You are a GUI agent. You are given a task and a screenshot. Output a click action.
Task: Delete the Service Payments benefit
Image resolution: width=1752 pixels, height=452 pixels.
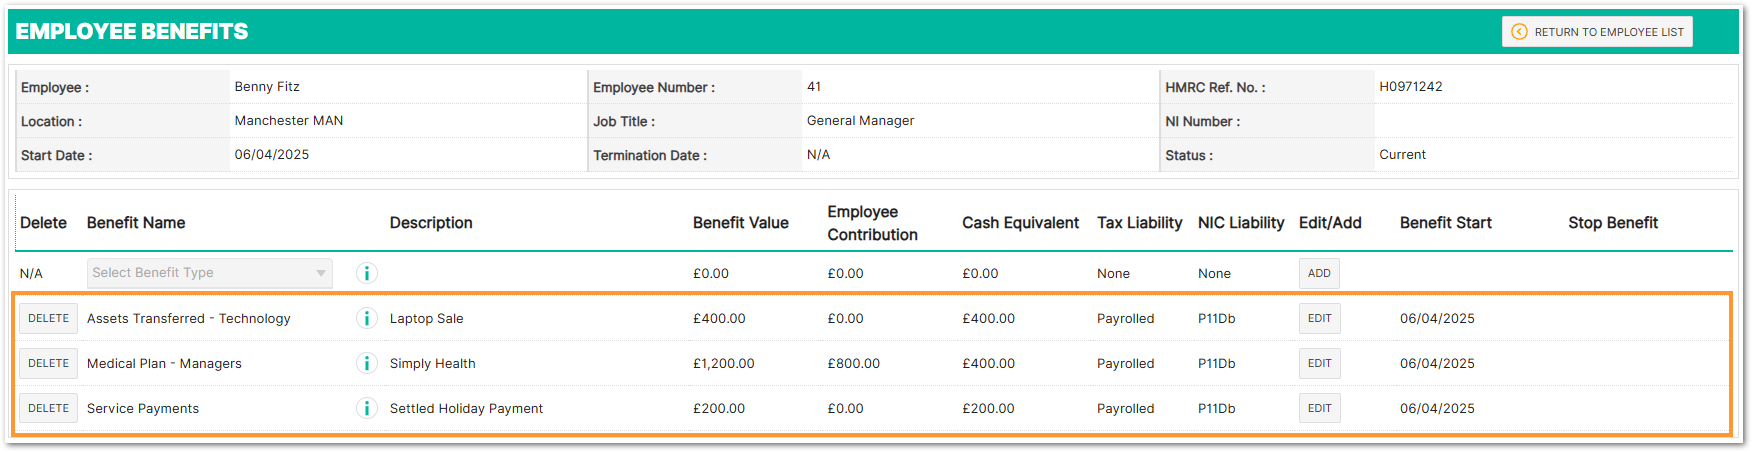click(48, 408)
